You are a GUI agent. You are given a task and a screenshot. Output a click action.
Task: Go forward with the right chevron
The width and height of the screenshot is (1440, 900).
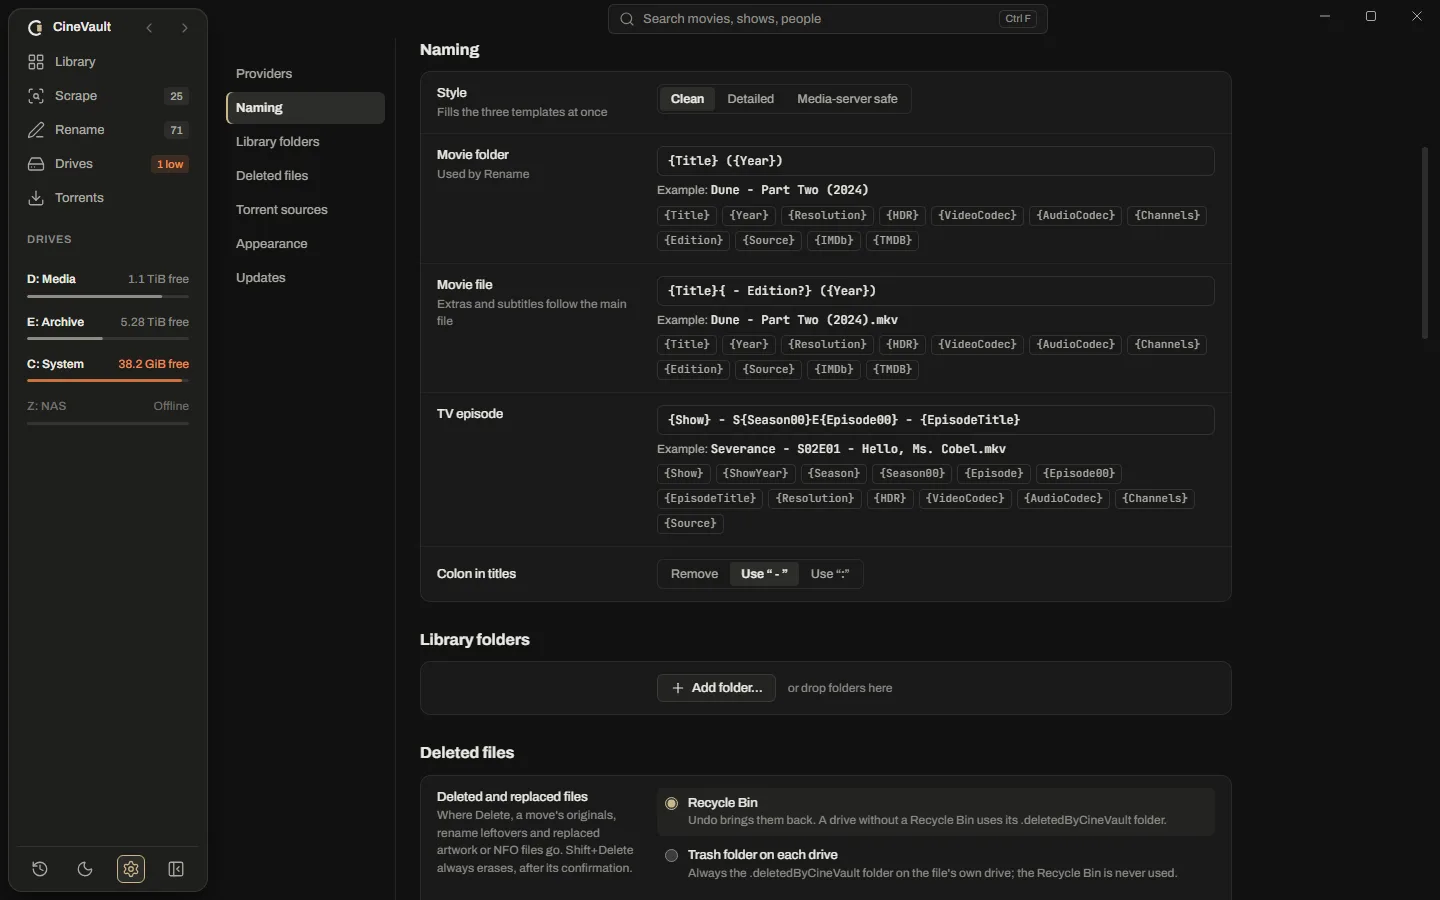[184, 28]
